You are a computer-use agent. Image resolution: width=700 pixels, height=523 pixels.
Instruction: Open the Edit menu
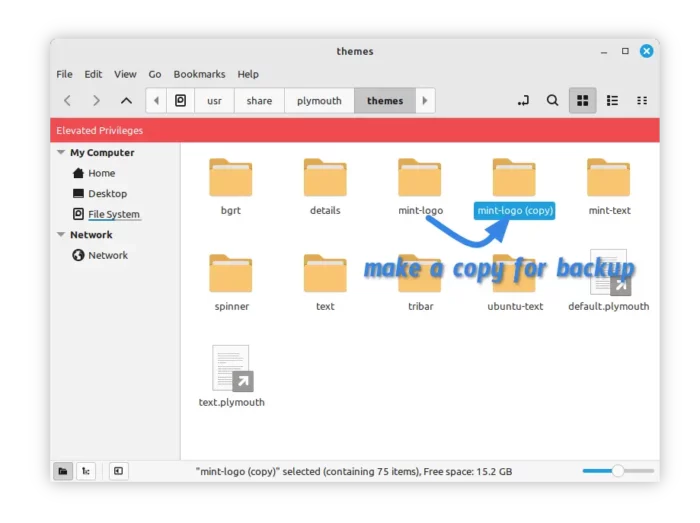[93, 74]
